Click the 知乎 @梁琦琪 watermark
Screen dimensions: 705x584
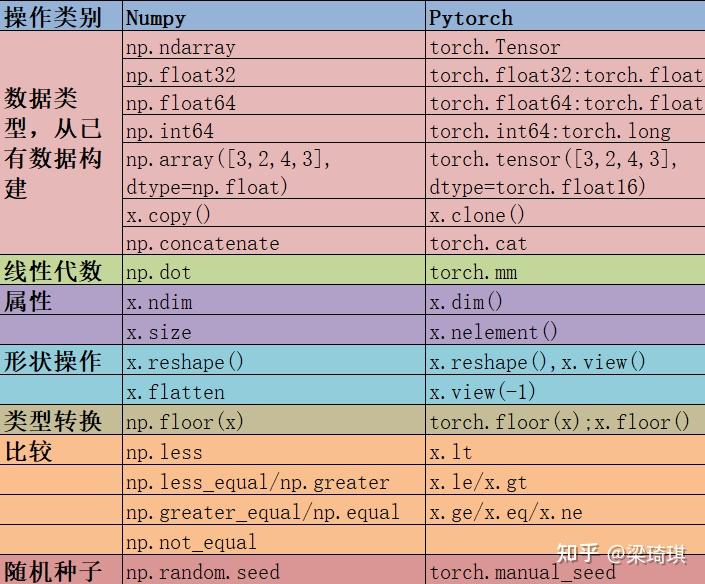(621, 553)
